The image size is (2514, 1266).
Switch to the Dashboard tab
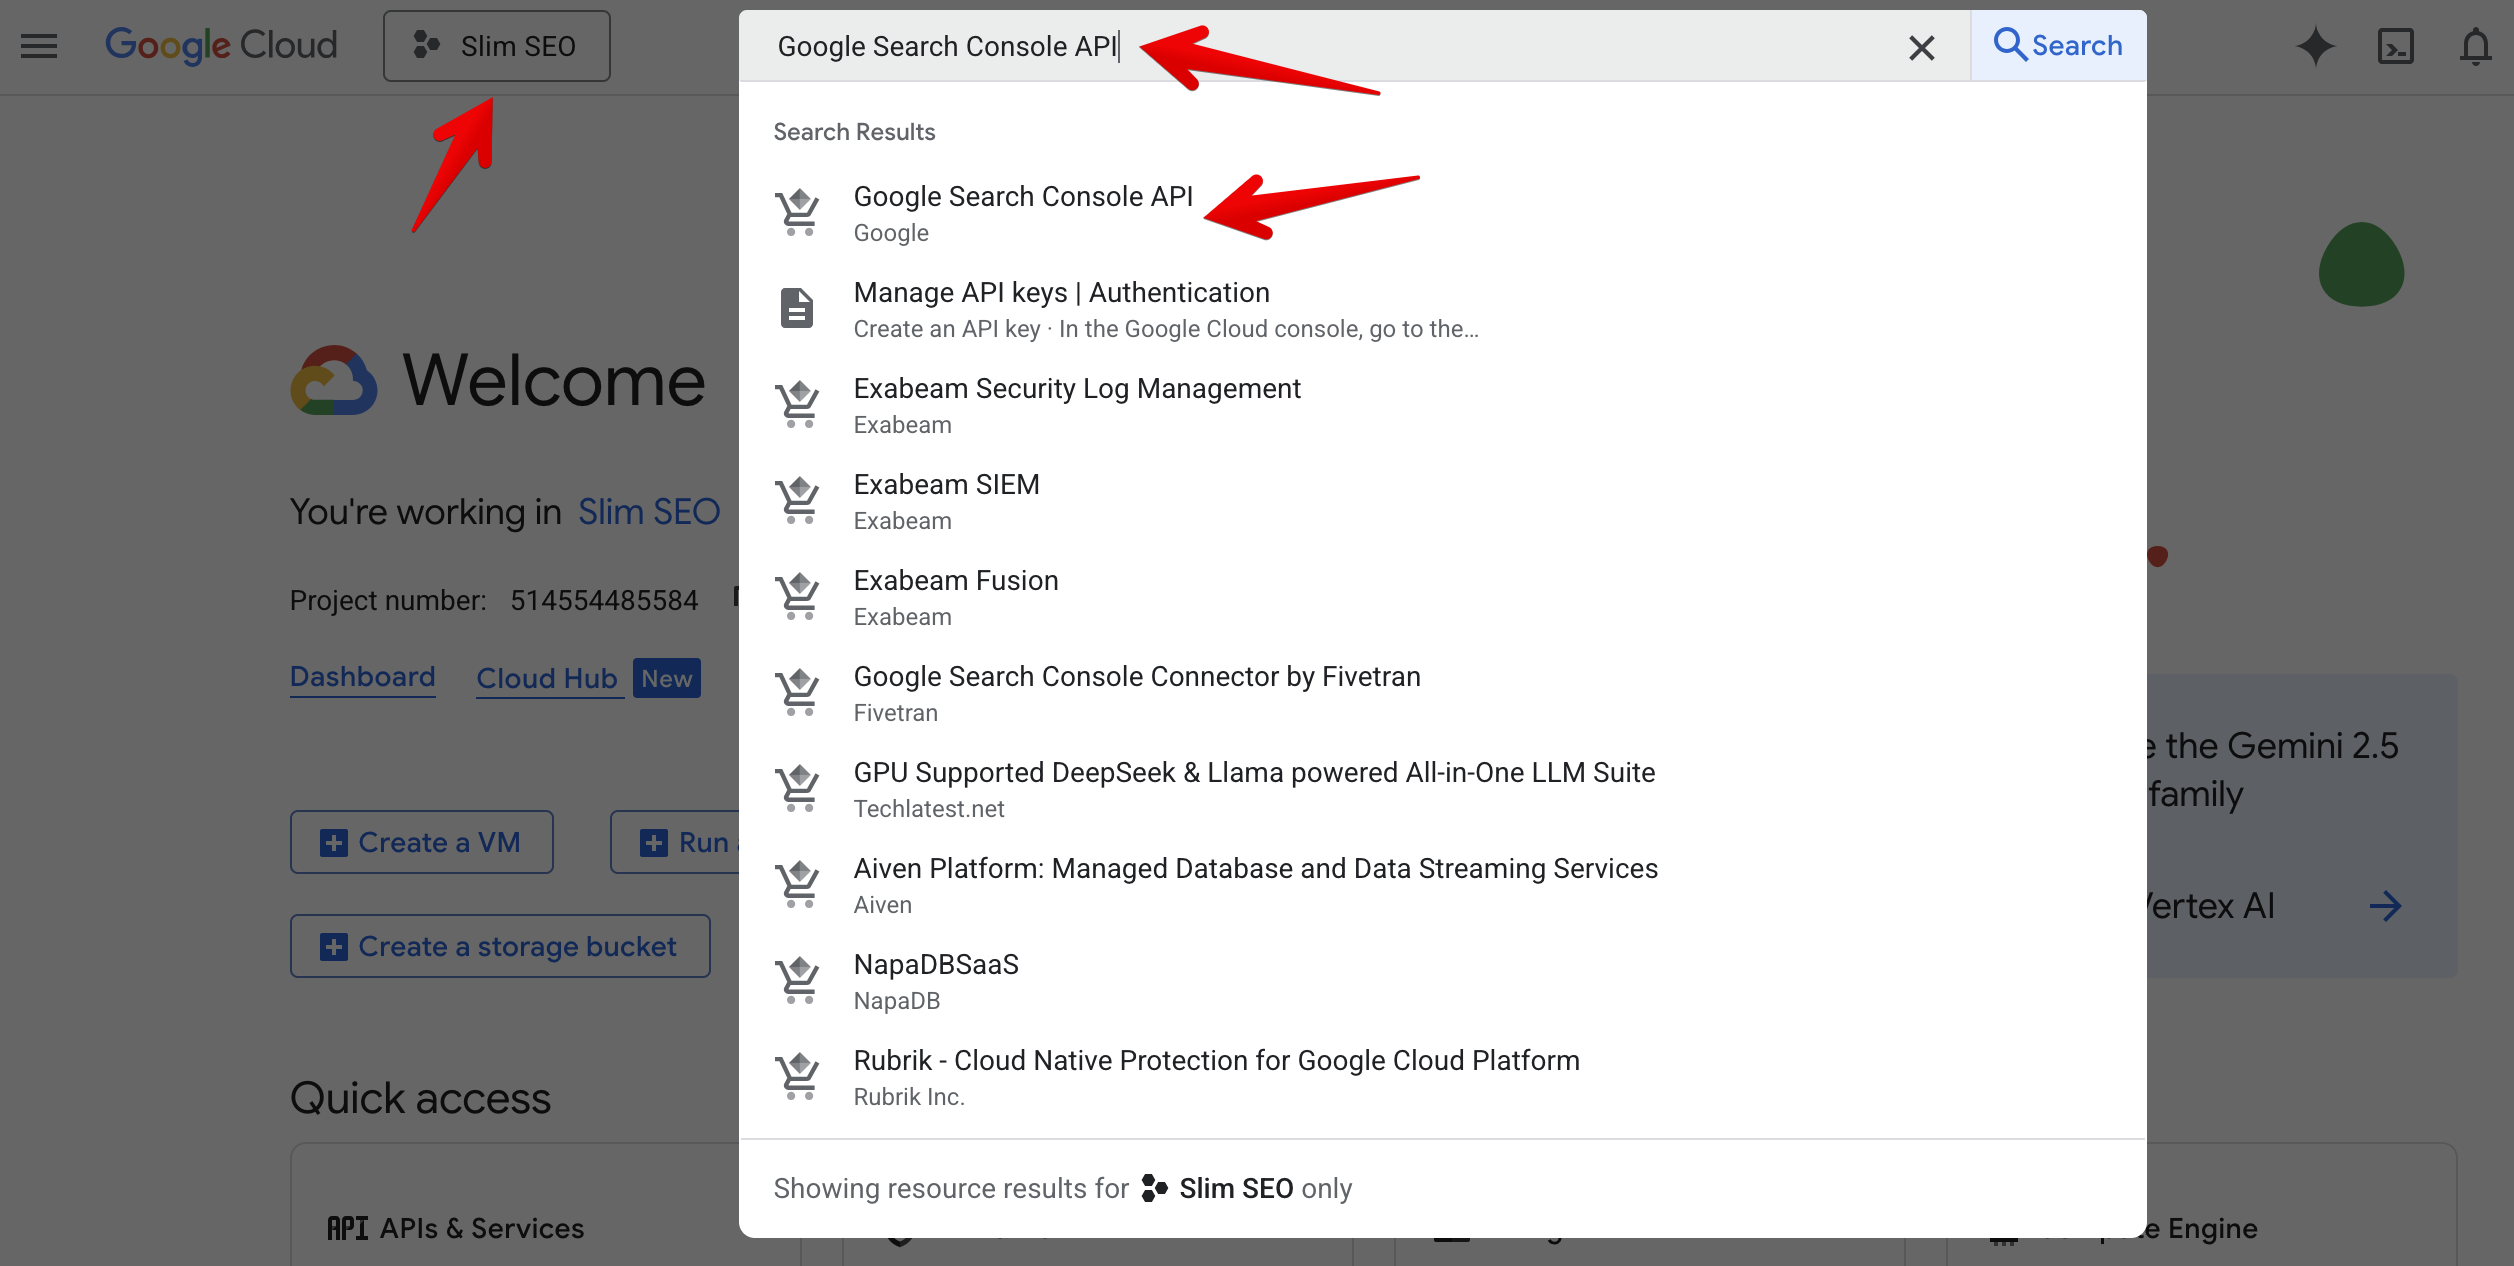point(362,677)
